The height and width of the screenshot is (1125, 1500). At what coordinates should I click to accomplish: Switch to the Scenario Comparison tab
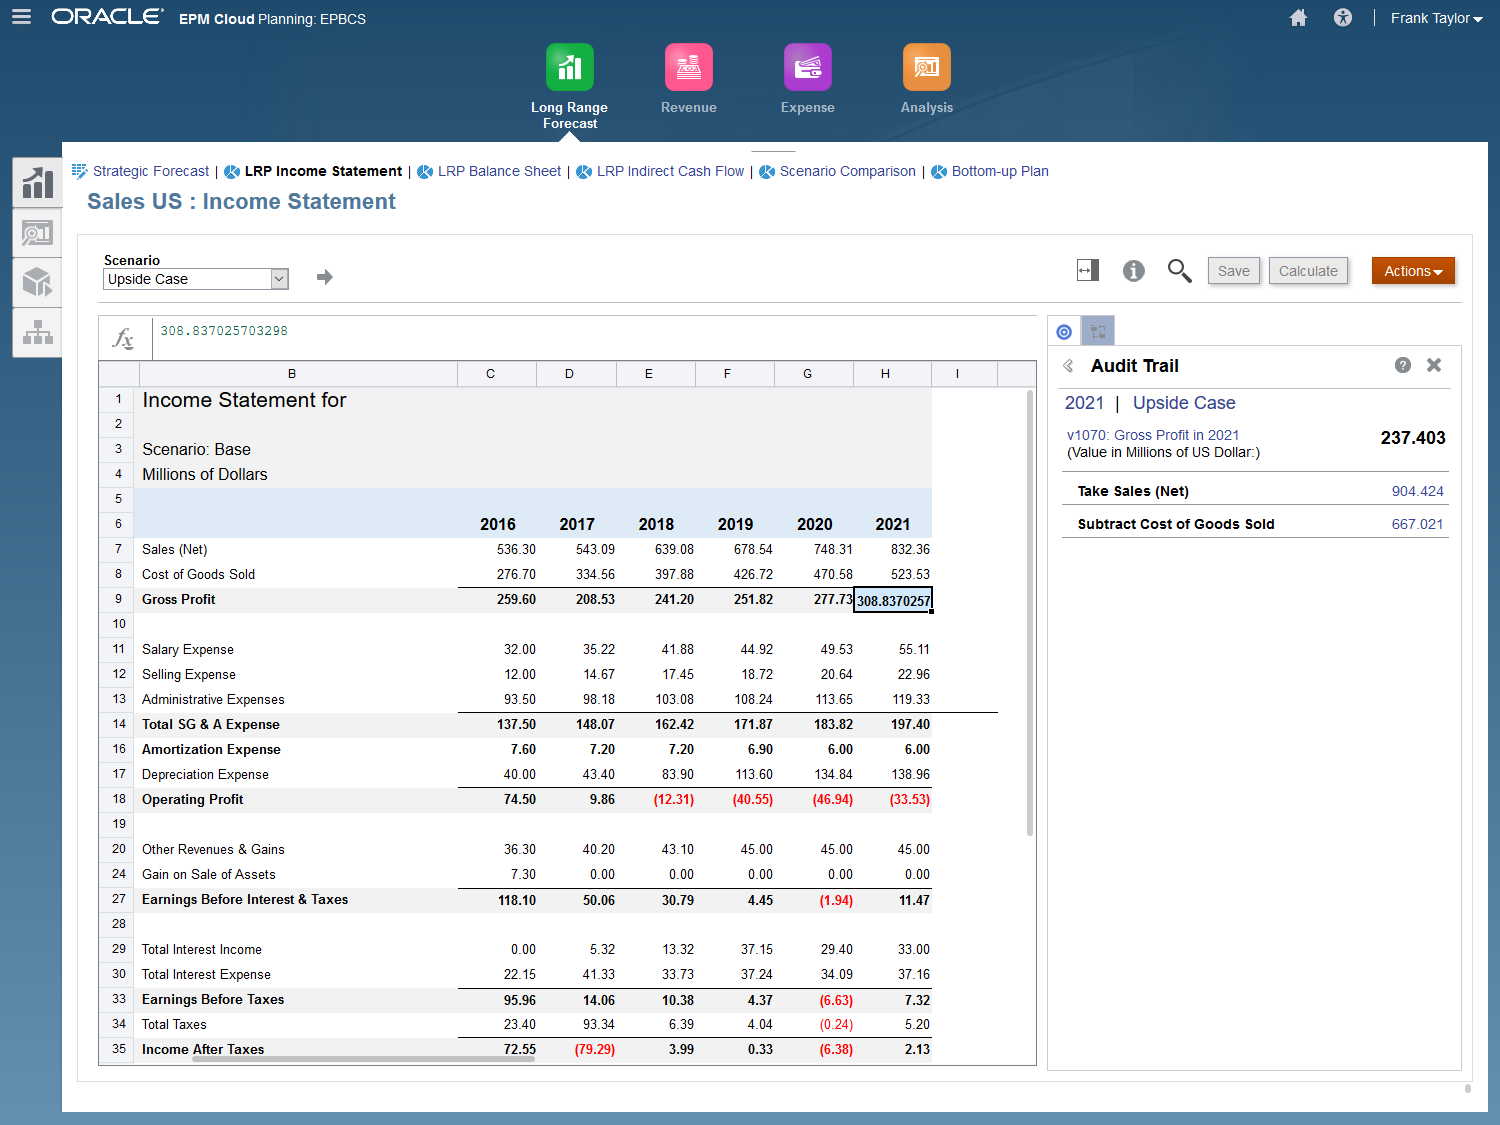[x=847, y=171]
